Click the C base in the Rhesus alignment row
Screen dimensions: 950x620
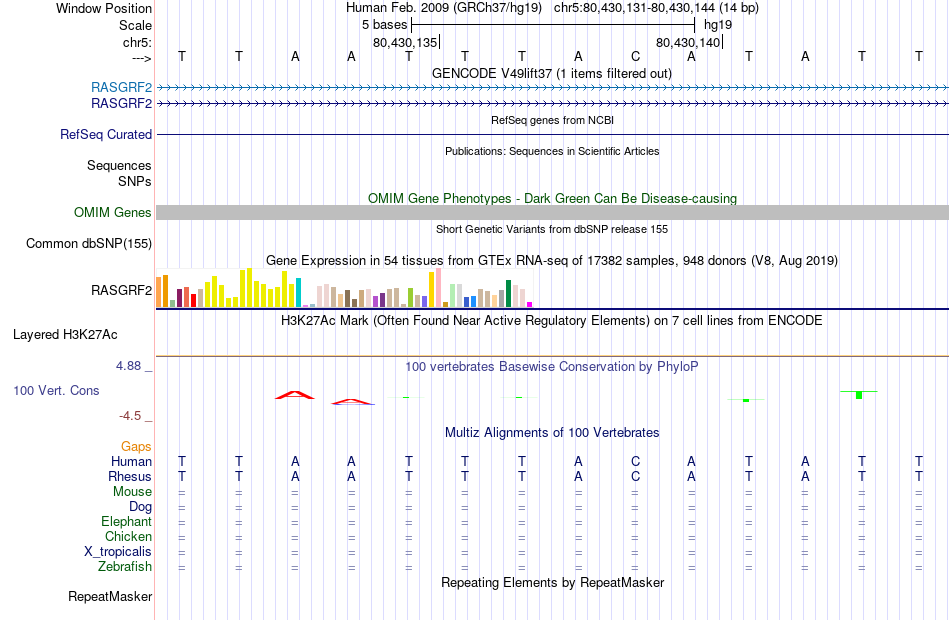635,476
